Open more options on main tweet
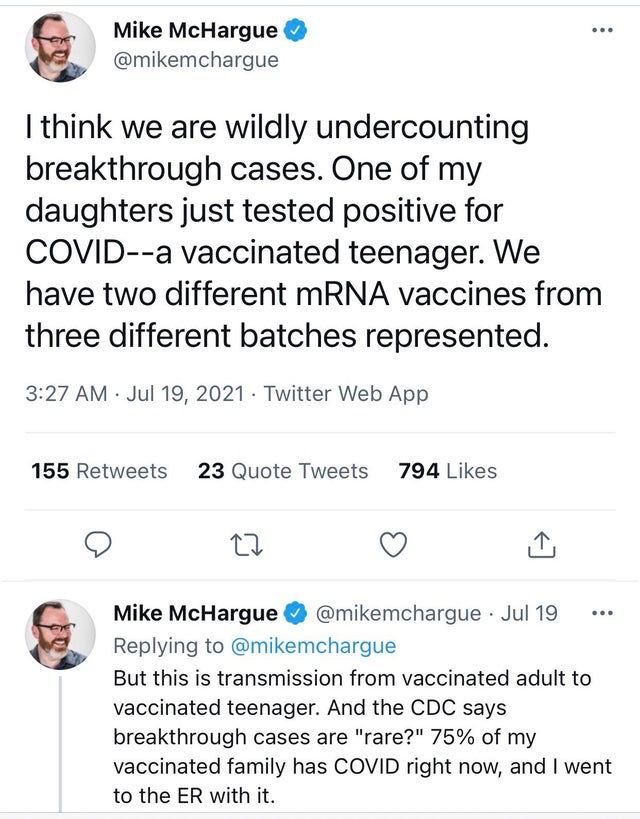640x819 pixels. point(600,31)
